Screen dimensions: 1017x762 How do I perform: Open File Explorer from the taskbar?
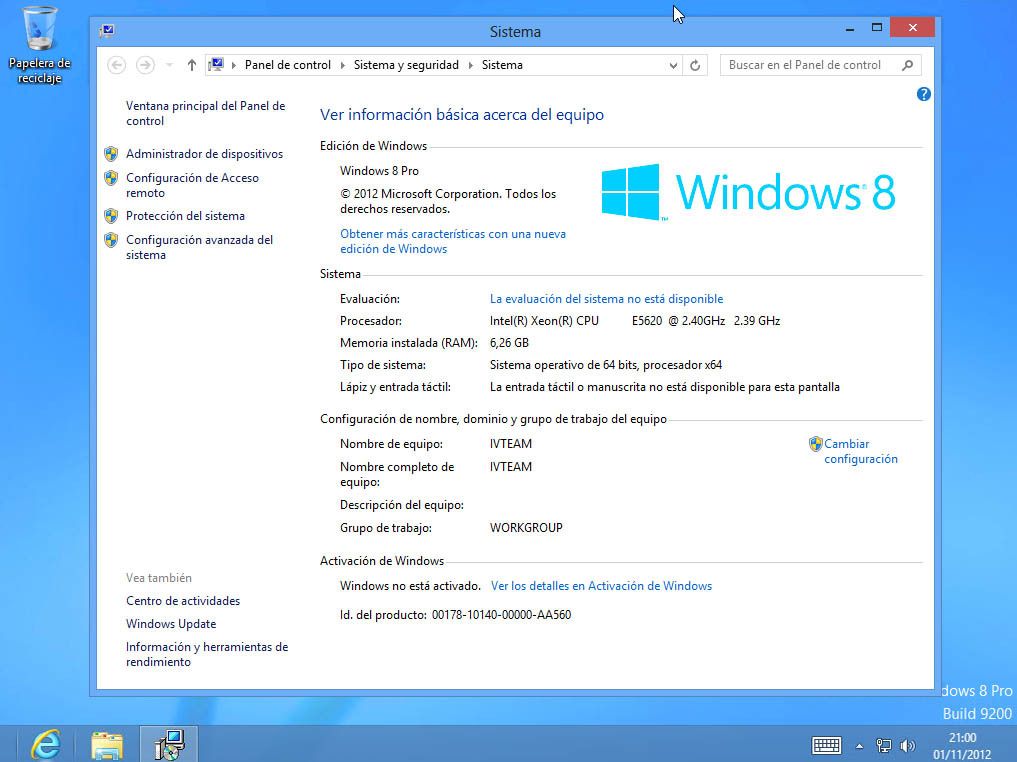tap(107, 745)
